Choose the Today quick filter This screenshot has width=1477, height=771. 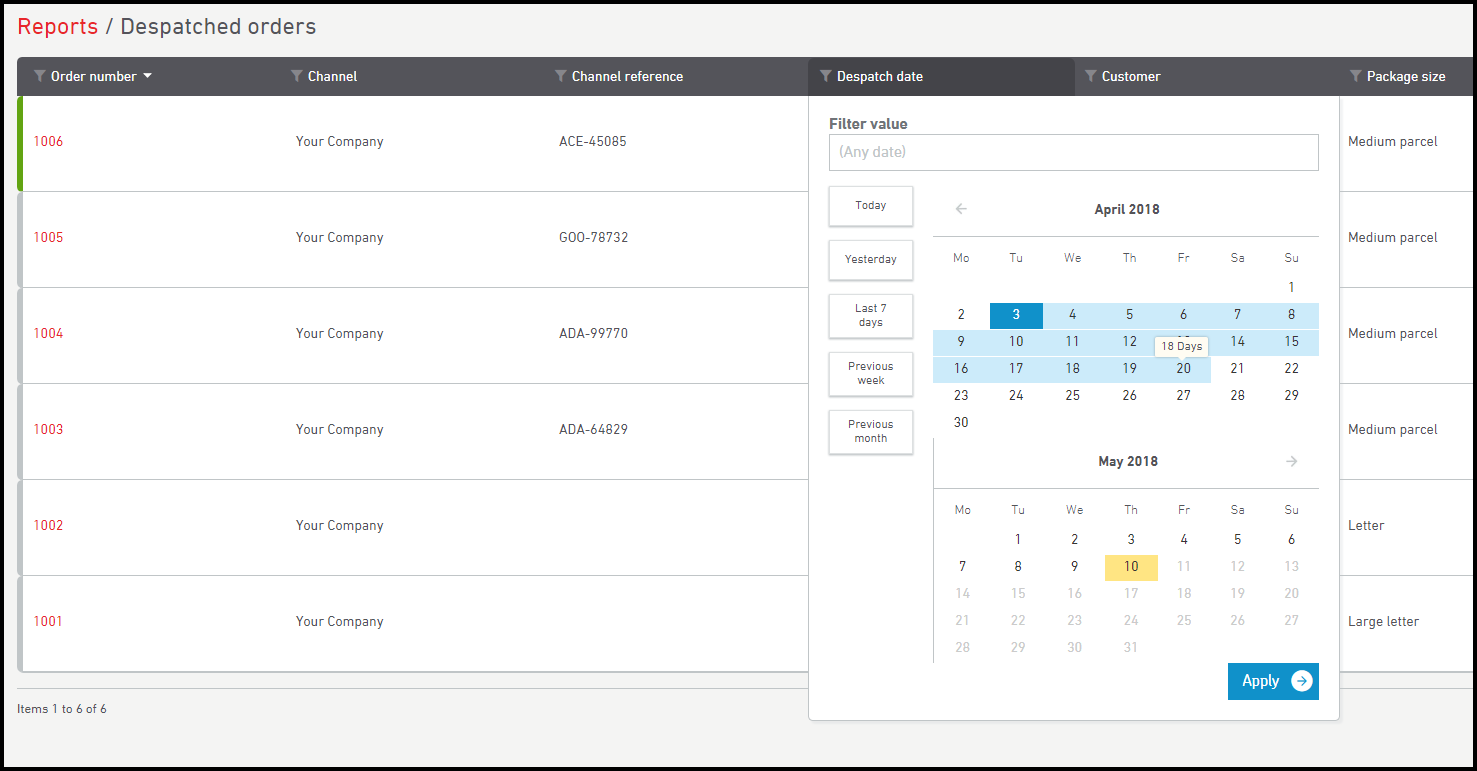[870, 205]
